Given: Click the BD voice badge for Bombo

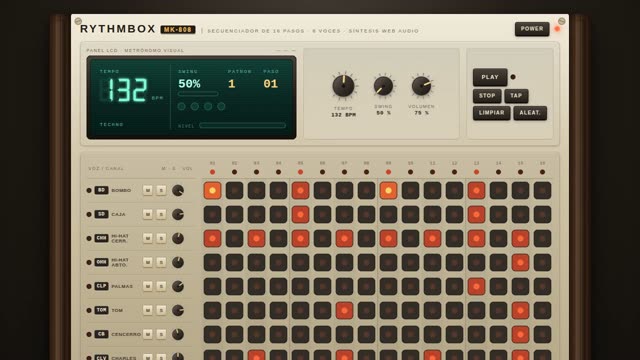Looking at the screenshot, I should coord(102,190).
